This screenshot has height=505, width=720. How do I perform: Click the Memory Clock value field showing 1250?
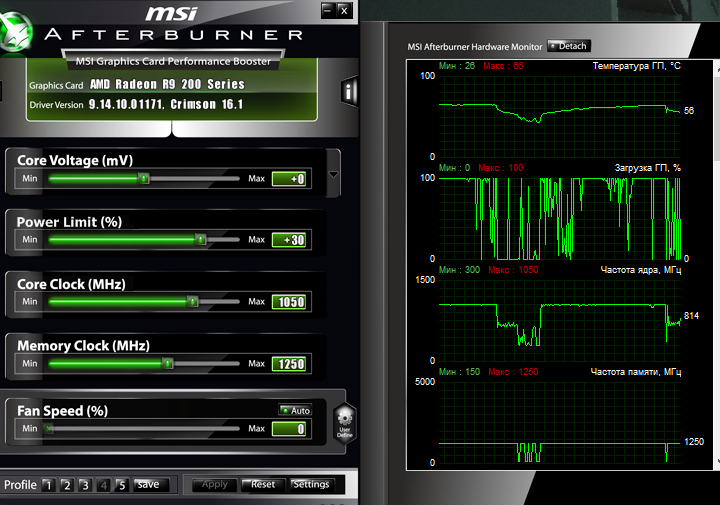tap(289, 364)
